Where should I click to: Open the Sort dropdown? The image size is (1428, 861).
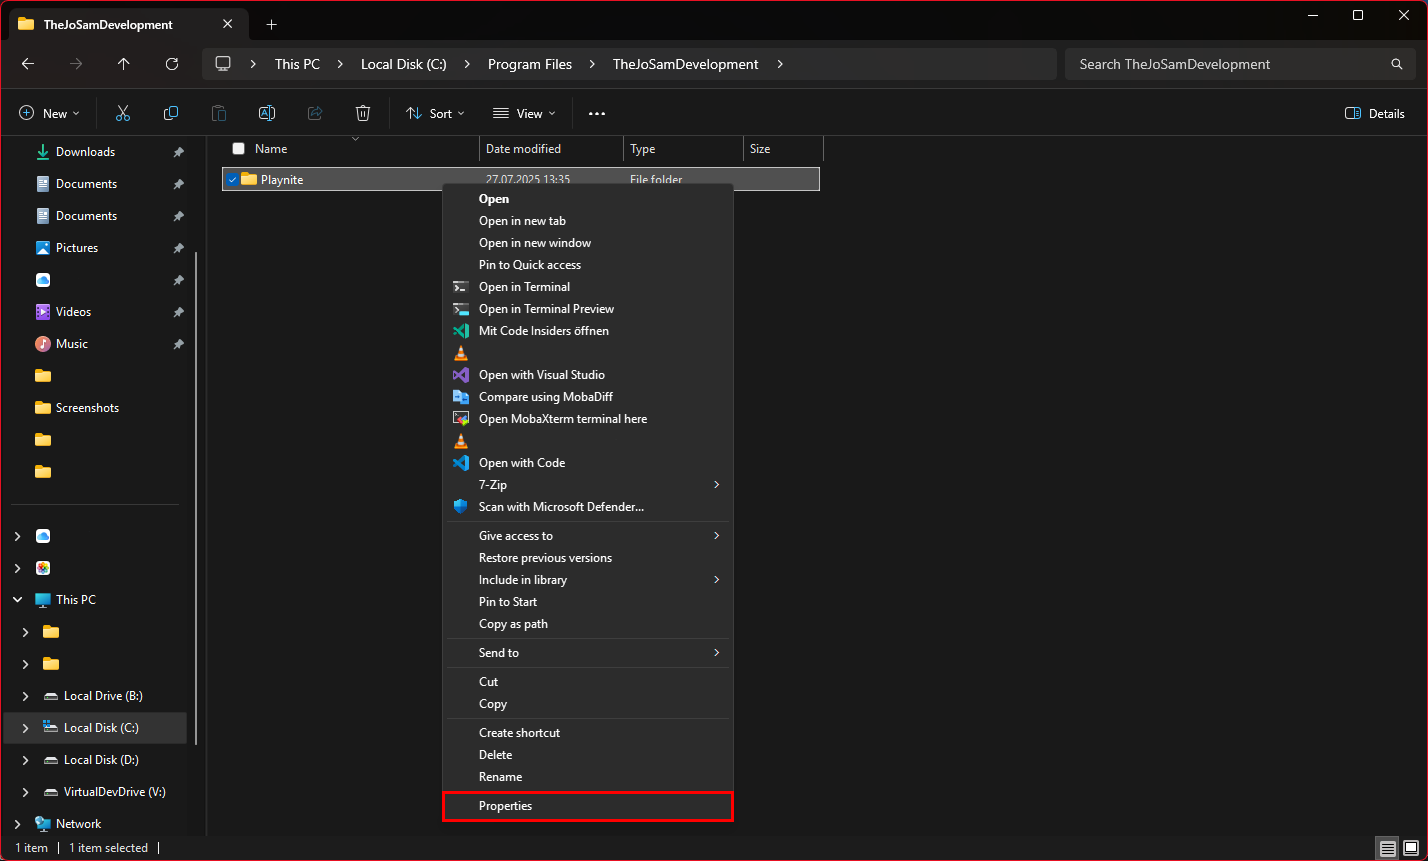pyautogui.click(x=434, y=113)
